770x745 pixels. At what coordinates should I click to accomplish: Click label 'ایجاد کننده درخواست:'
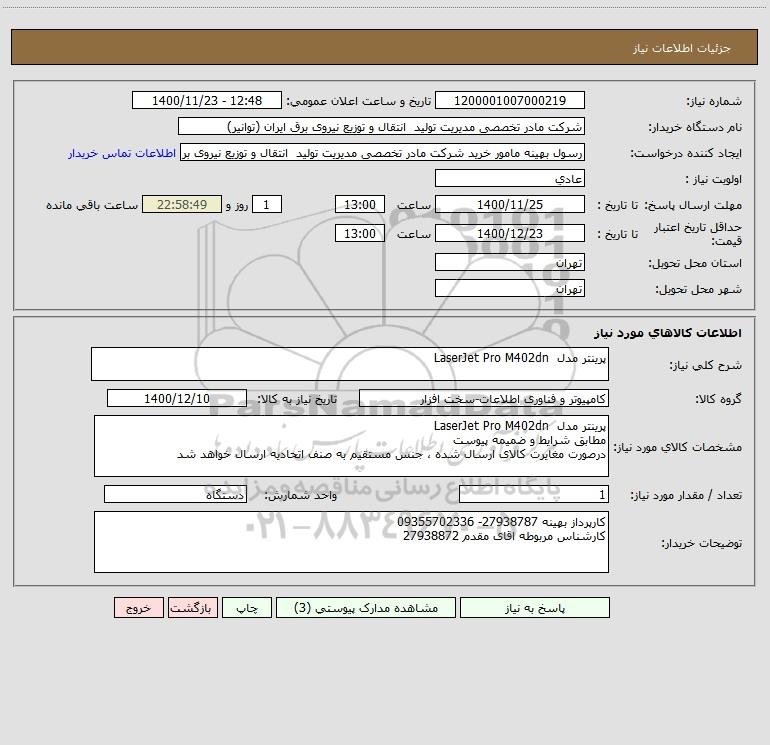(x=686, y=154)
